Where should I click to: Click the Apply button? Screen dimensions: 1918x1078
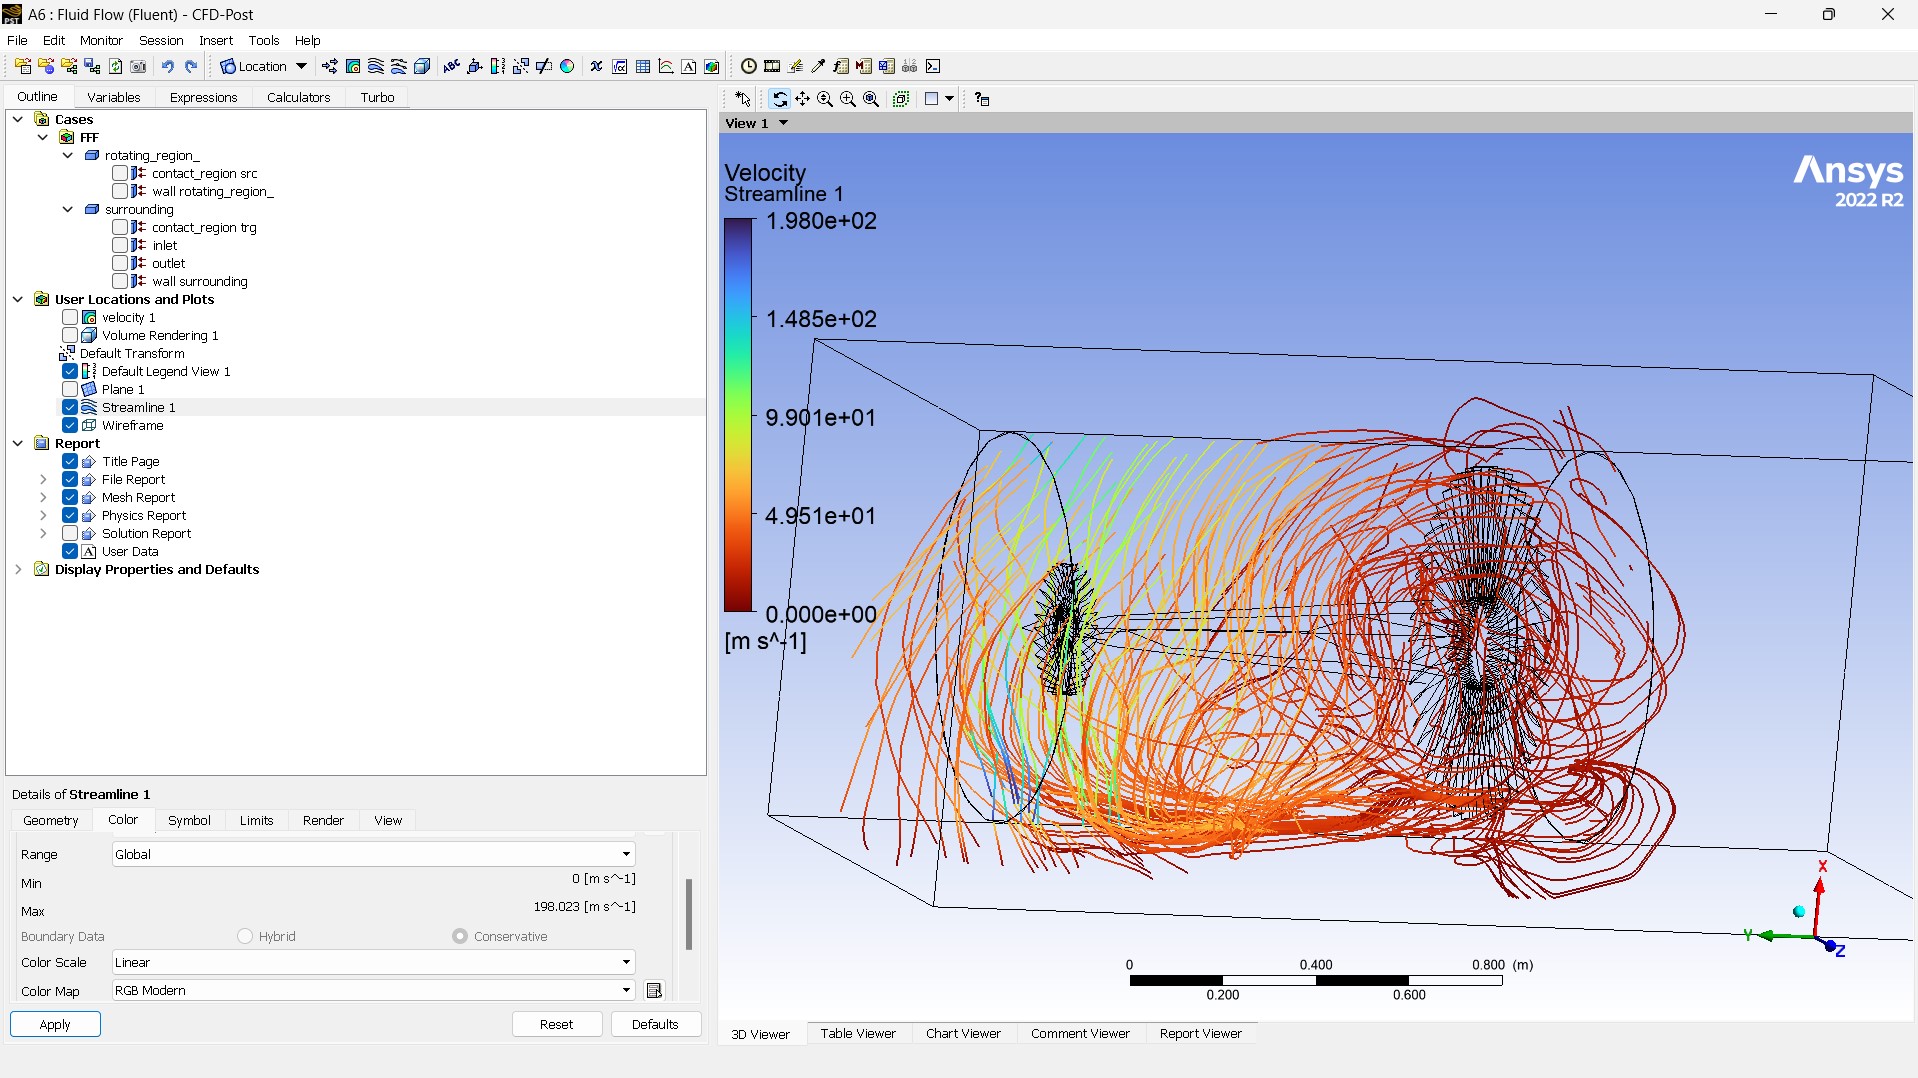point(55,1024)
